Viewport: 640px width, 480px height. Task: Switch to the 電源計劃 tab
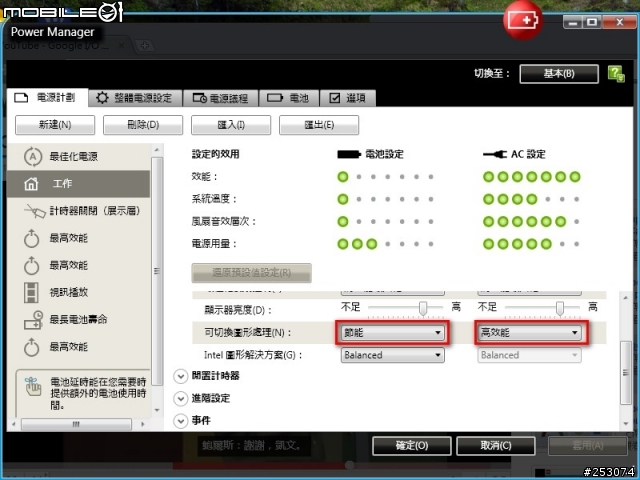point(47,98)
